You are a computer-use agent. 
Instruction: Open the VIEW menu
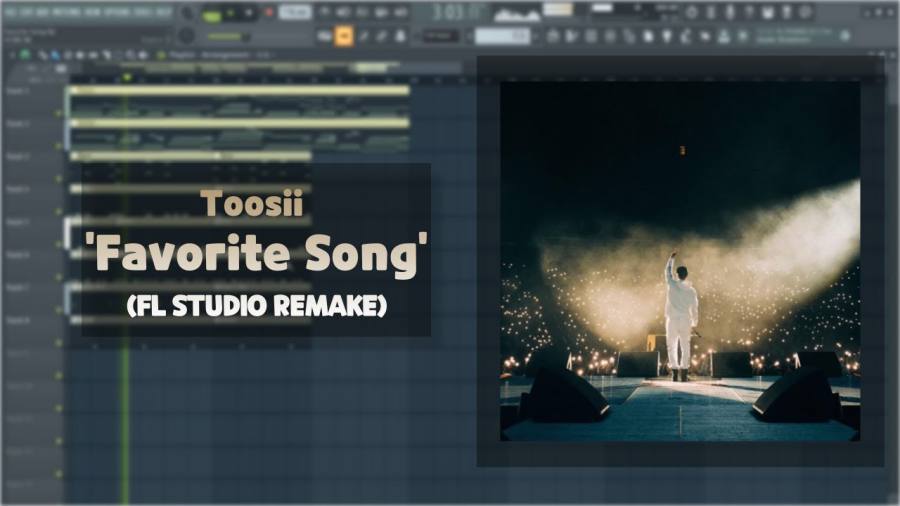coord(92,11)
